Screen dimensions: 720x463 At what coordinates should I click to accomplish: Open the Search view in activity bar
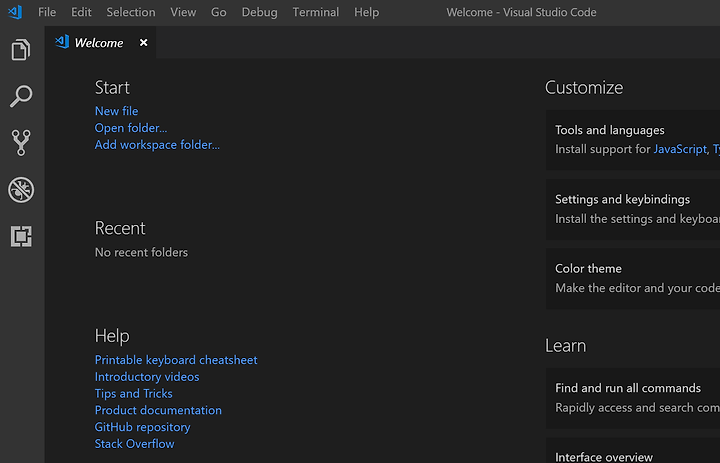coord(21,96)
